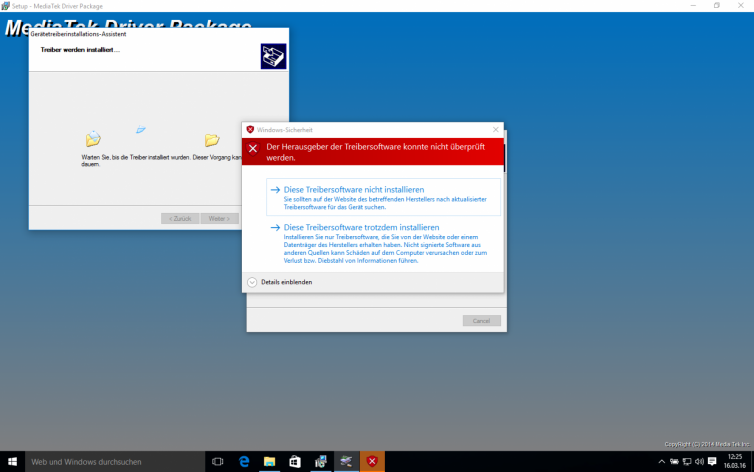Close the Windows-Sicherheit dialog
The height and width of the screenshot is (472, 754).
point(495,130)
